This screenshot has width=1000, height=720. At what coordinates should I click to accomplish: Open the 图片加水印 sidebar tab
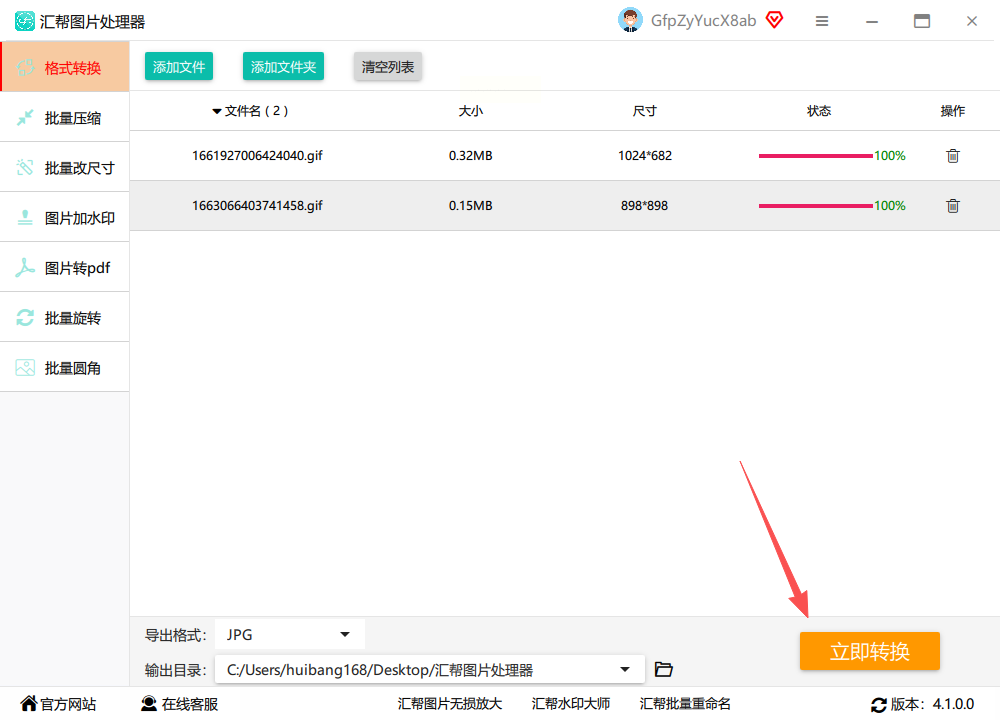pos(65,218)
